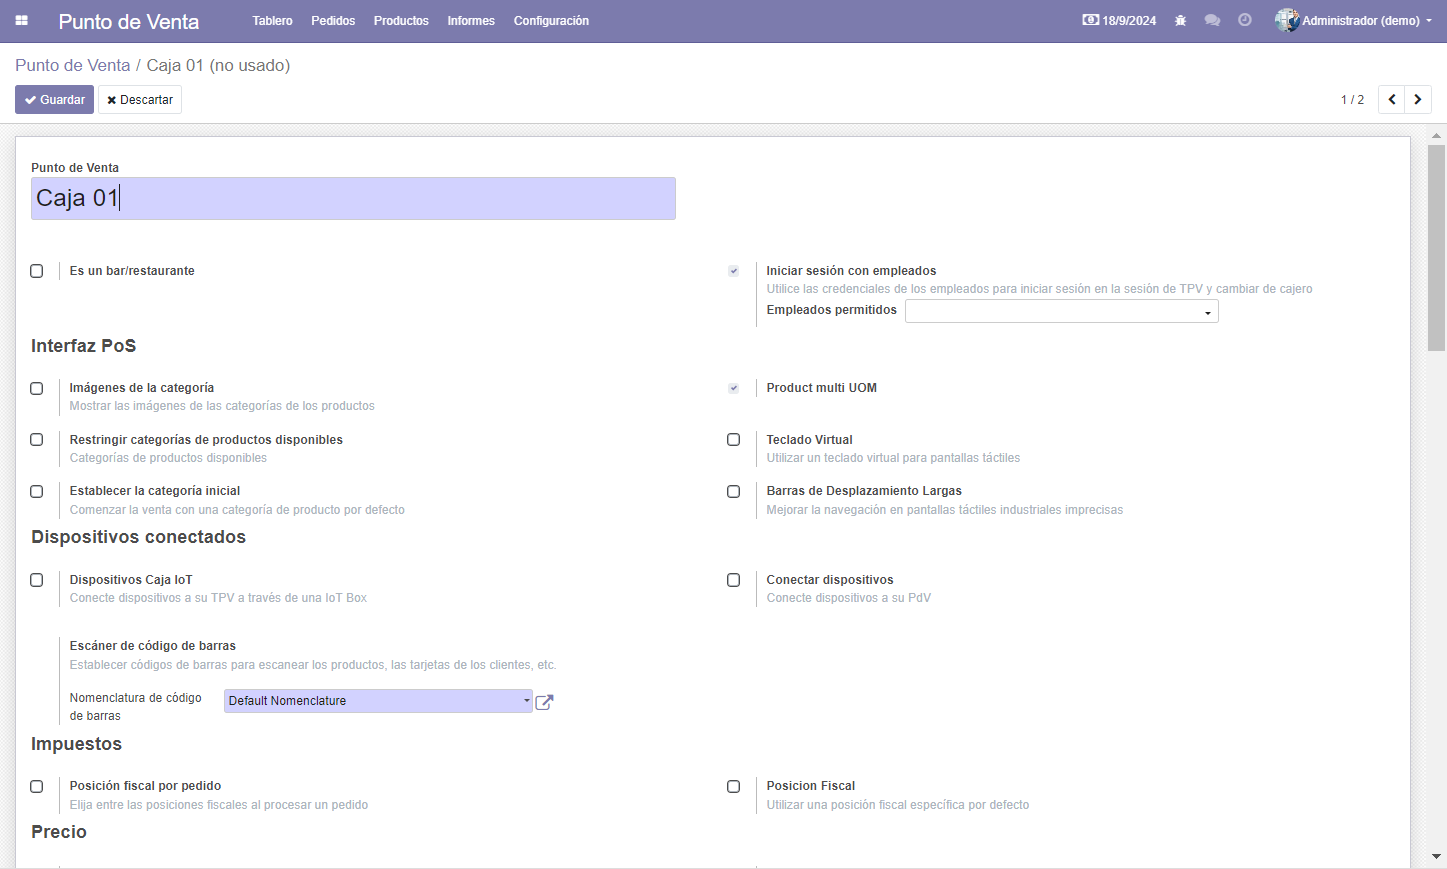Open external link for barcode nomenclature

[x=544, y=702]
